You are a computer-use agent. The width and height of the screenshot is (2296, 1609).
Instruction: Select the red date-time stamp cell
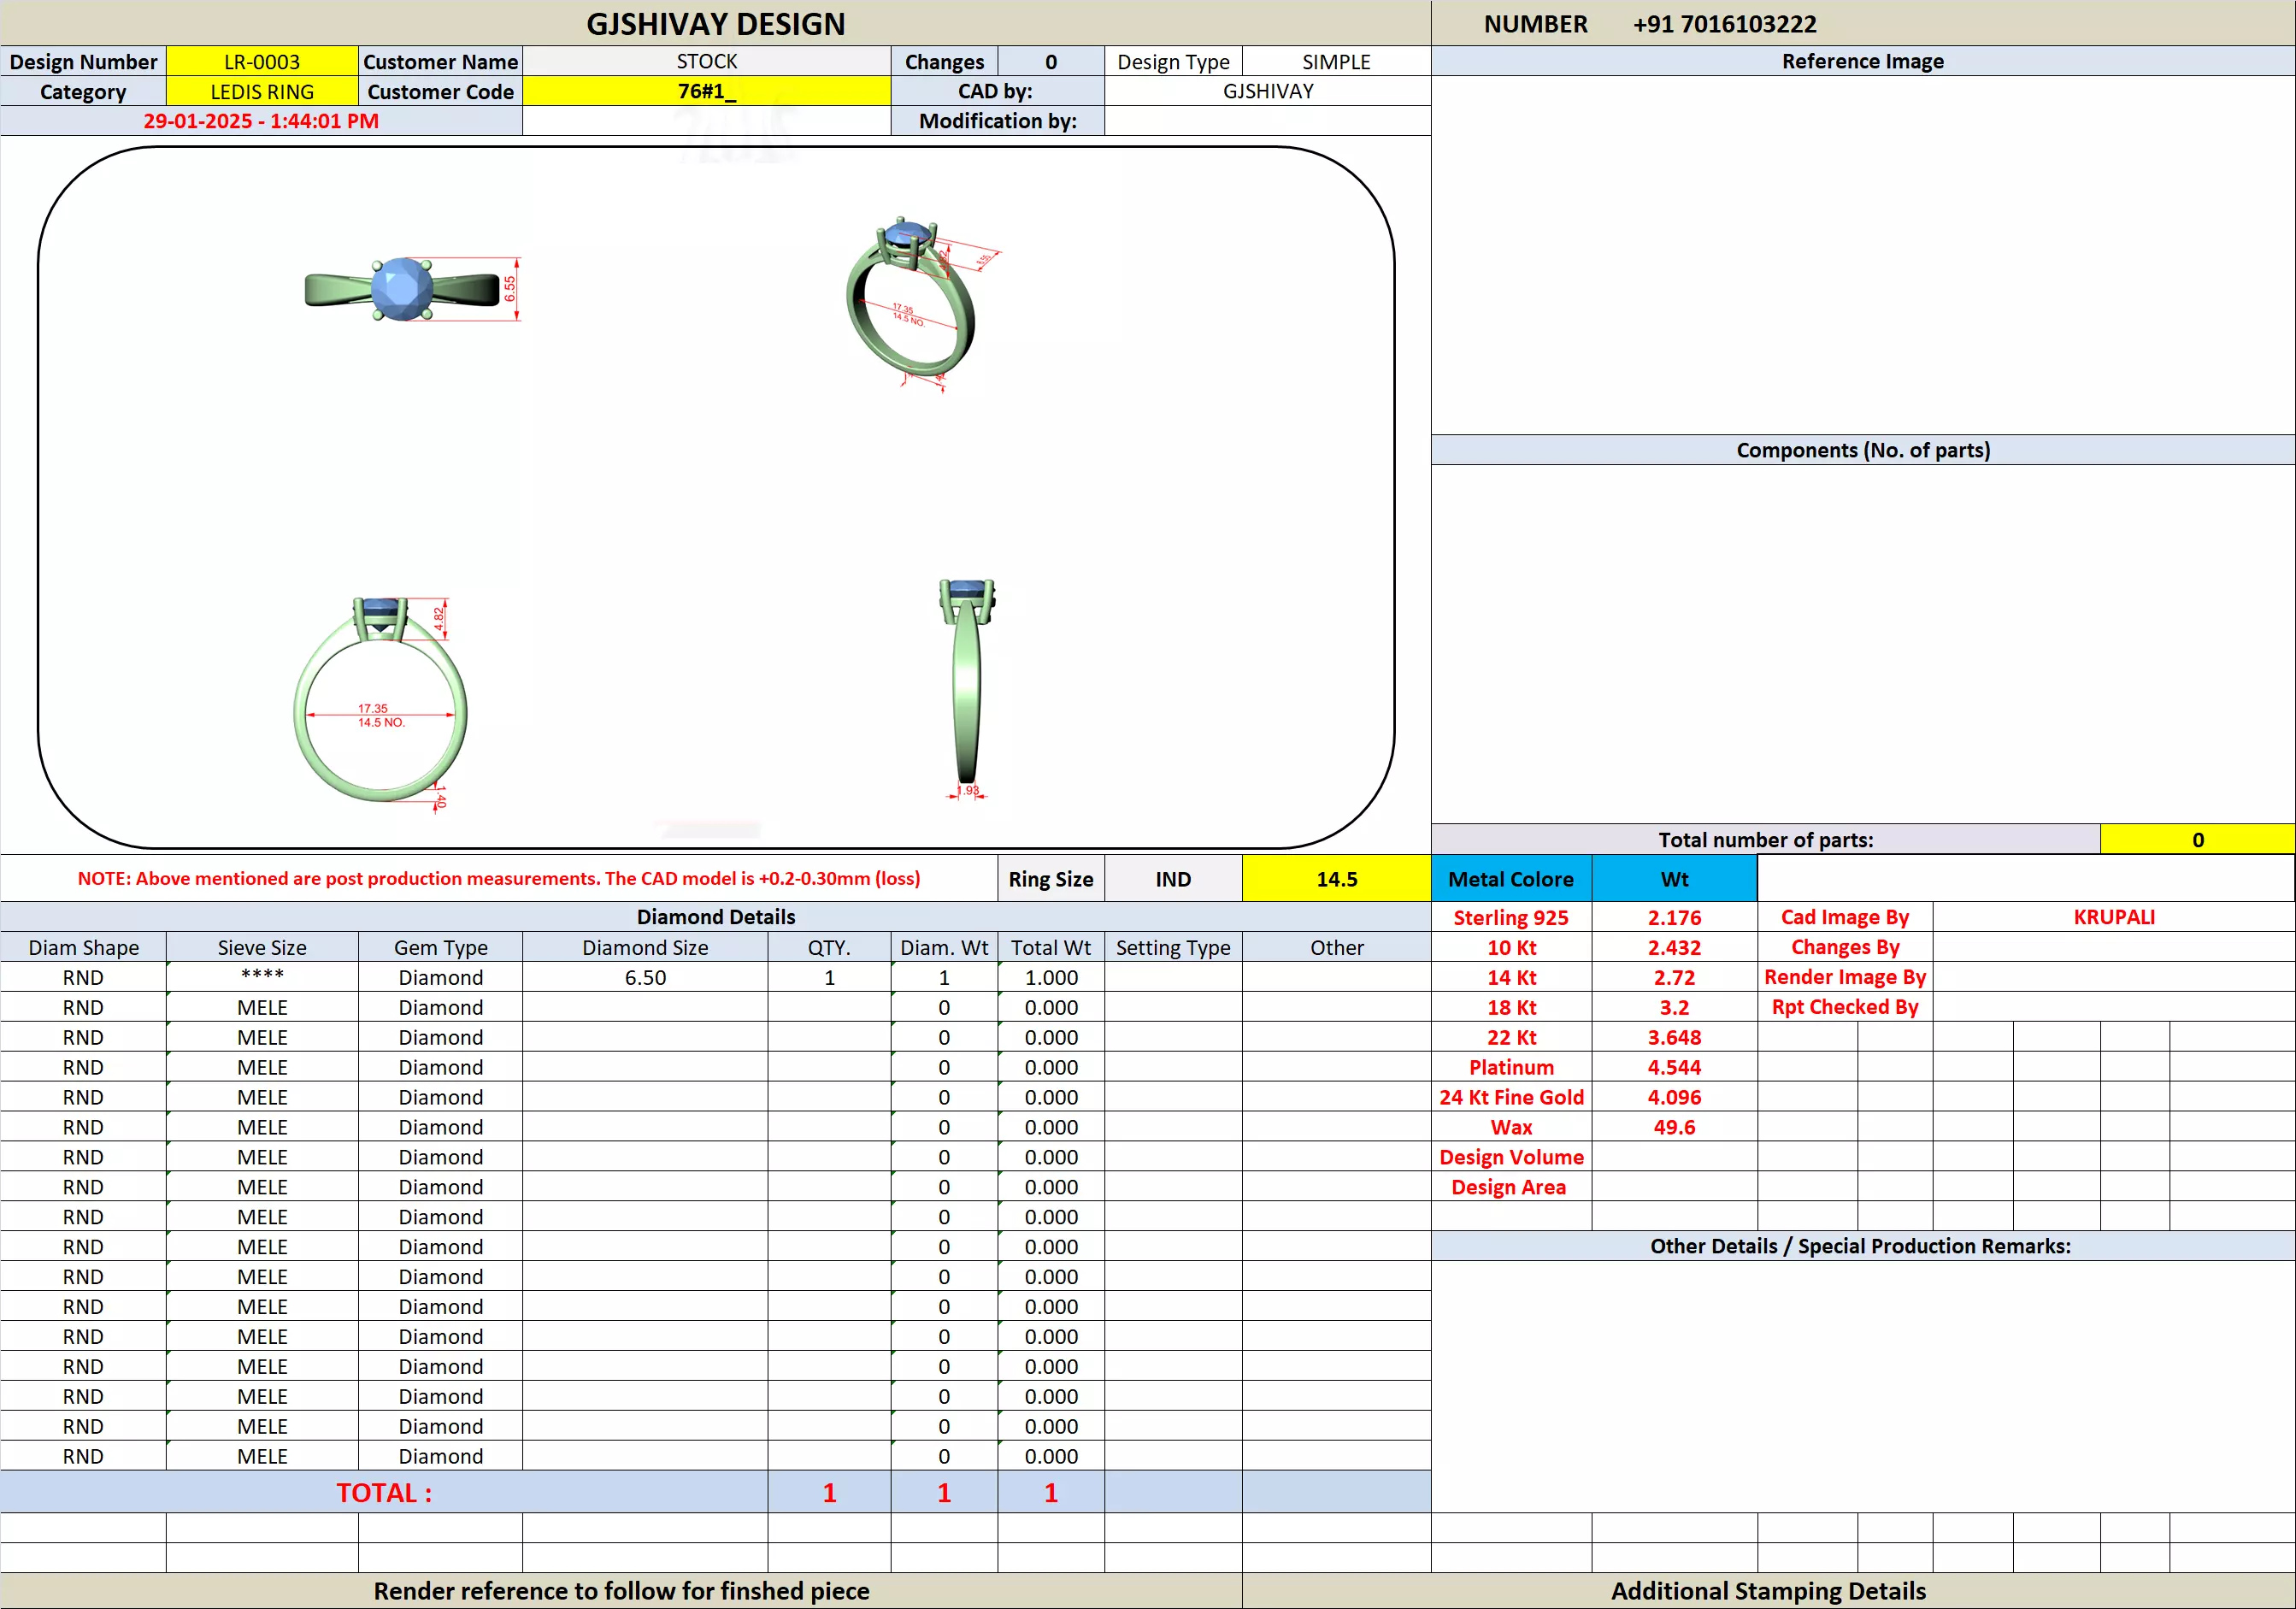(x=261, y=121)
